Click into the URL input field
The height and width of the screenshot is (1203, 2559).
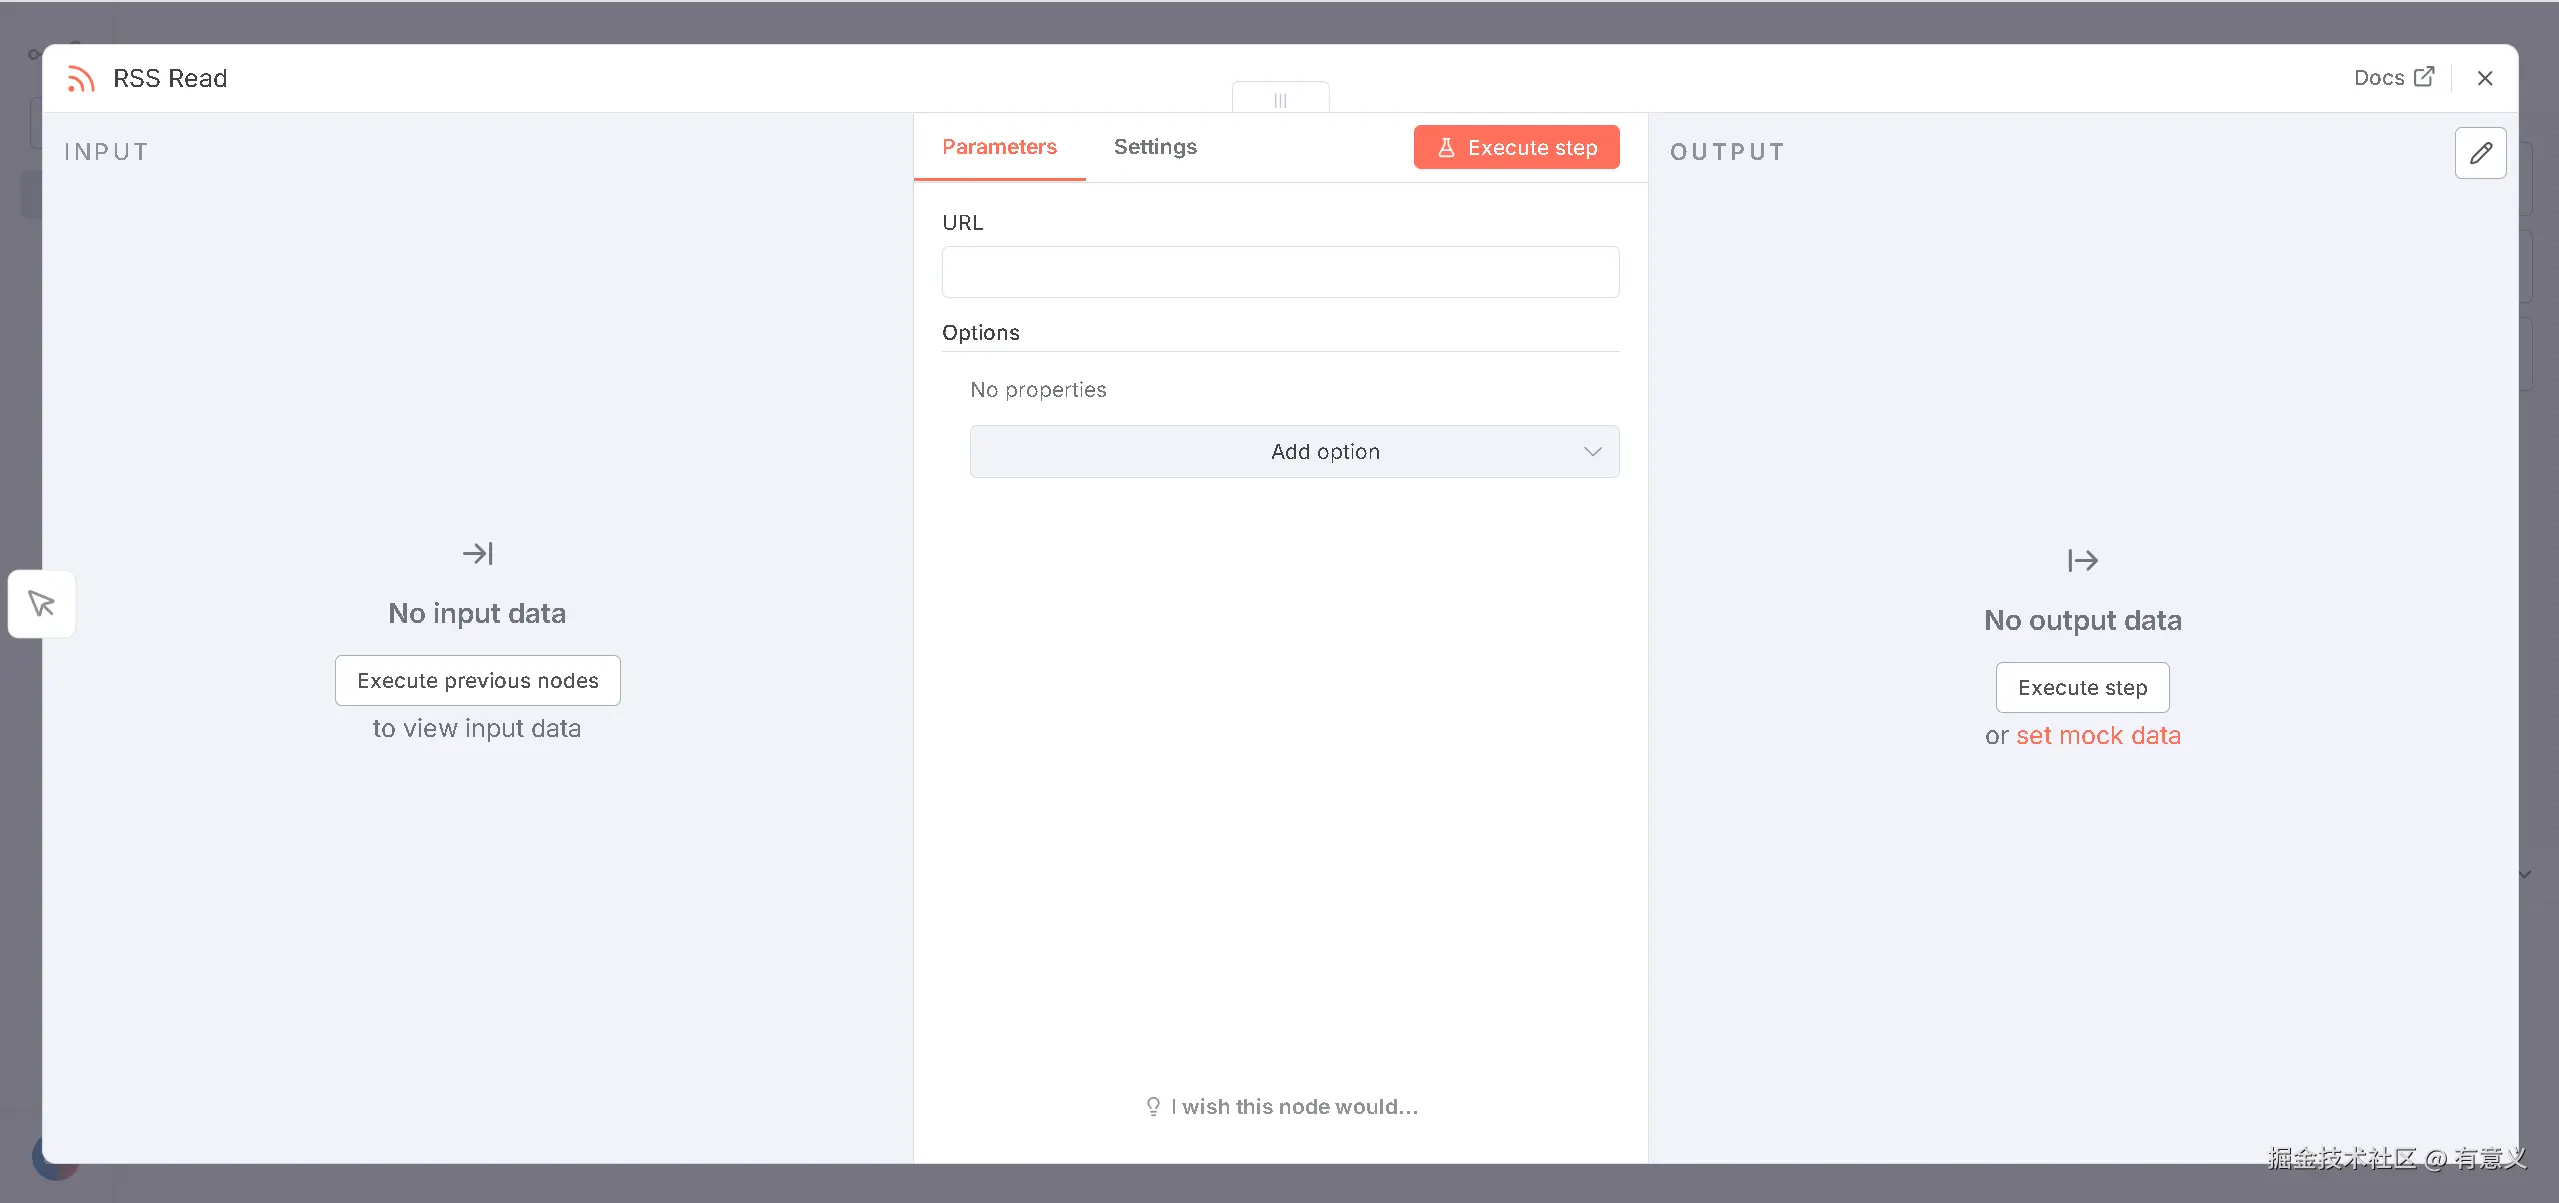pos(1280,272)
